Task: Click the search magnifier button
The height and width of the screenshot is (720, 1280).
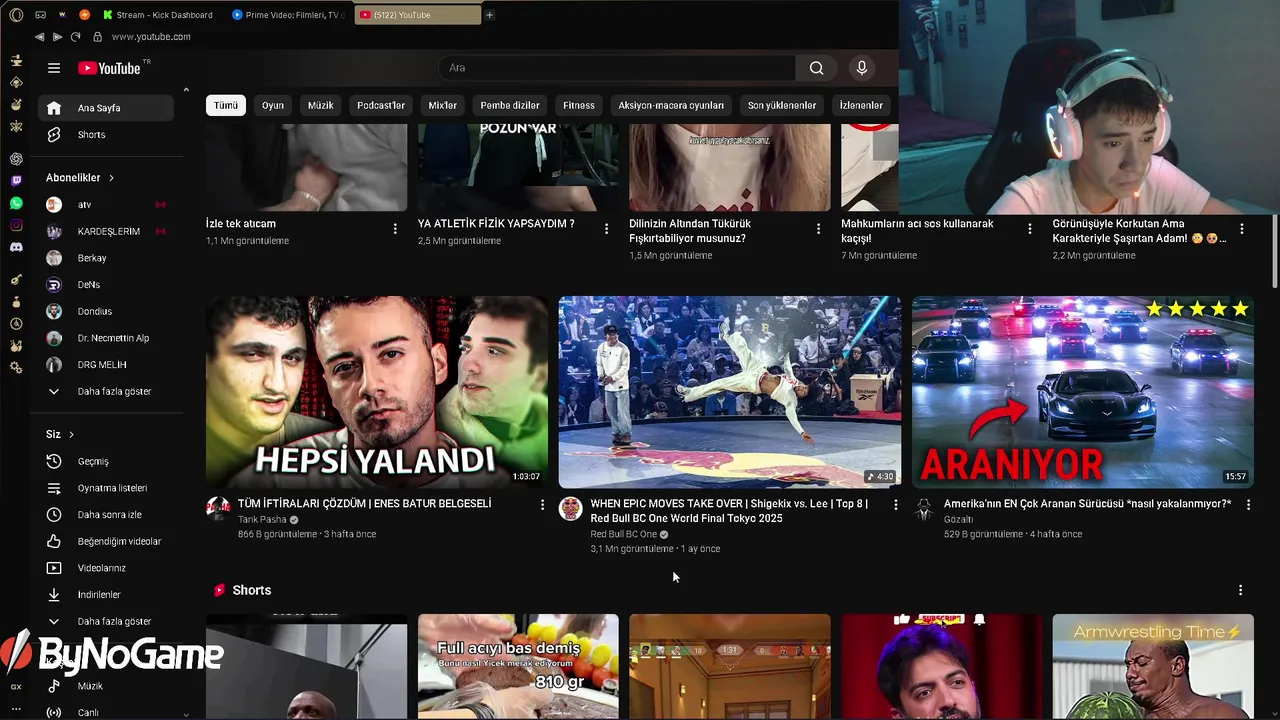Action: click(x=816, y=68)
